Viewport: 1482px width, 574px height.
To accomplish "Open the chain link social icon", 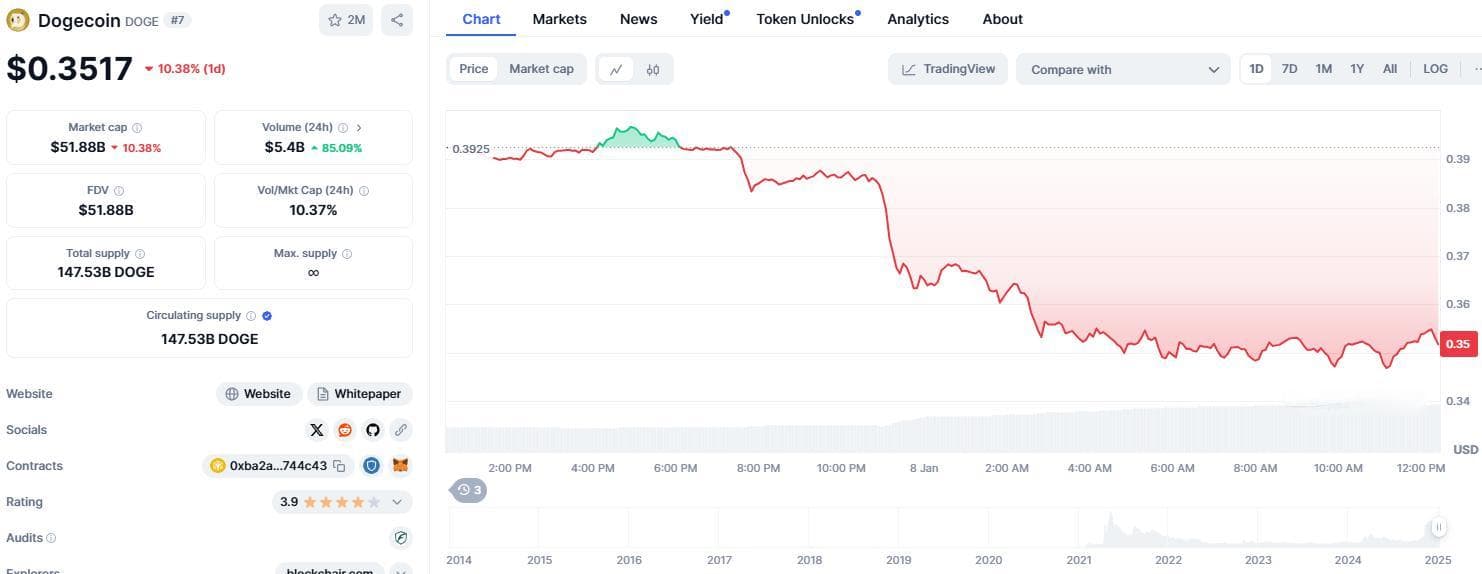I will point(401,430).
